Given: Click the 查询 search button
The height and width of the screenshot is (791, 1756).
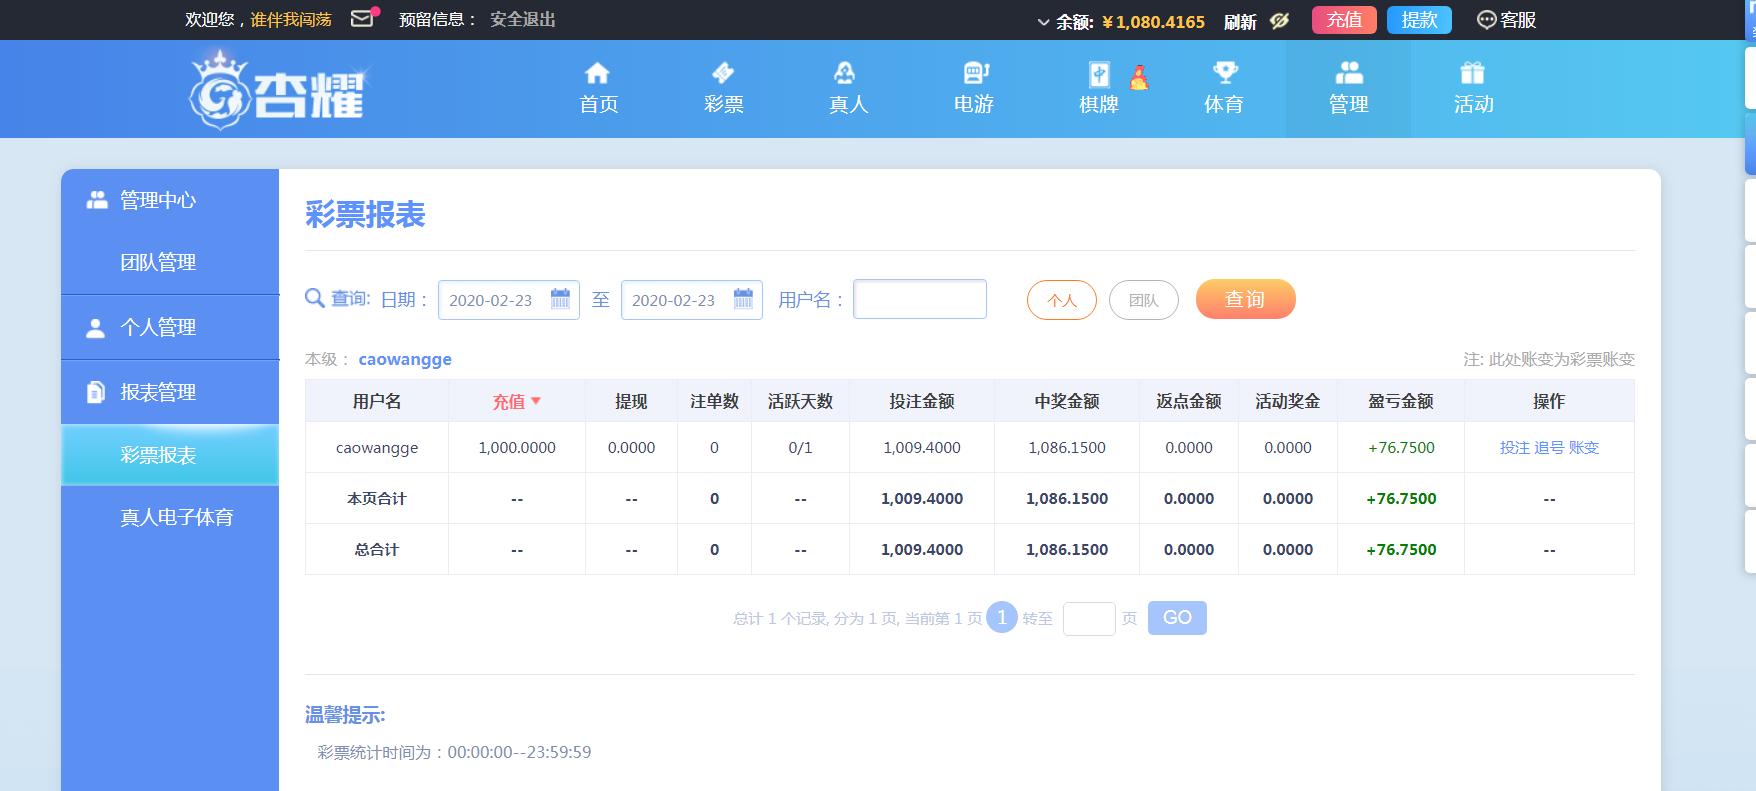Looking at the screenshot, I should coord(1246,299).
